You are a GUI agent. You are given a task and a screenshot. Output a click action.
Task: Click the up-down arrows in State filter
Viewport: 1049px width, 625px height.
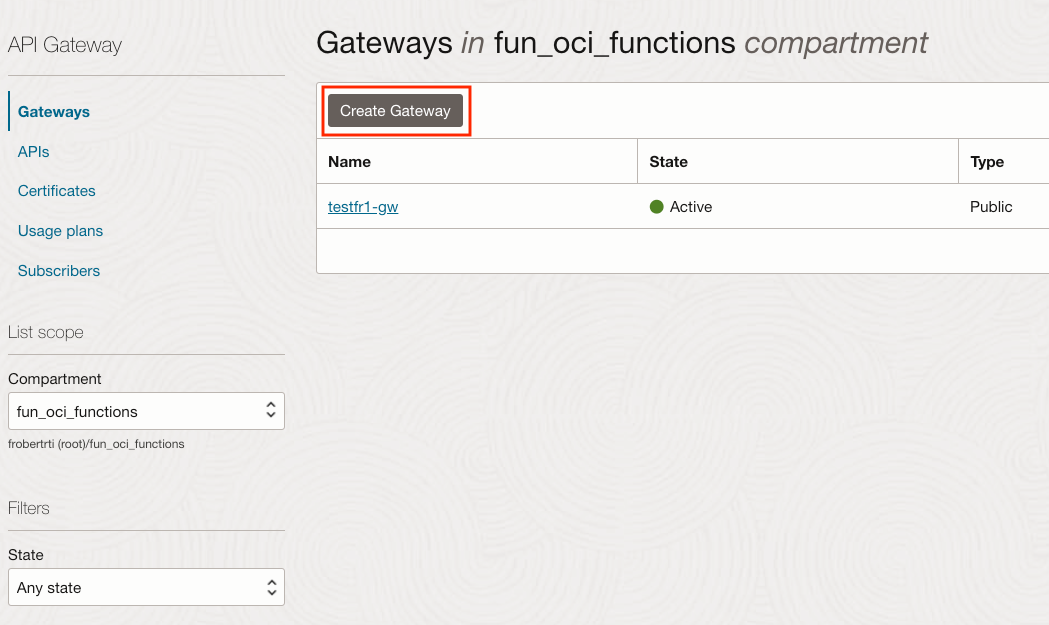270,588
